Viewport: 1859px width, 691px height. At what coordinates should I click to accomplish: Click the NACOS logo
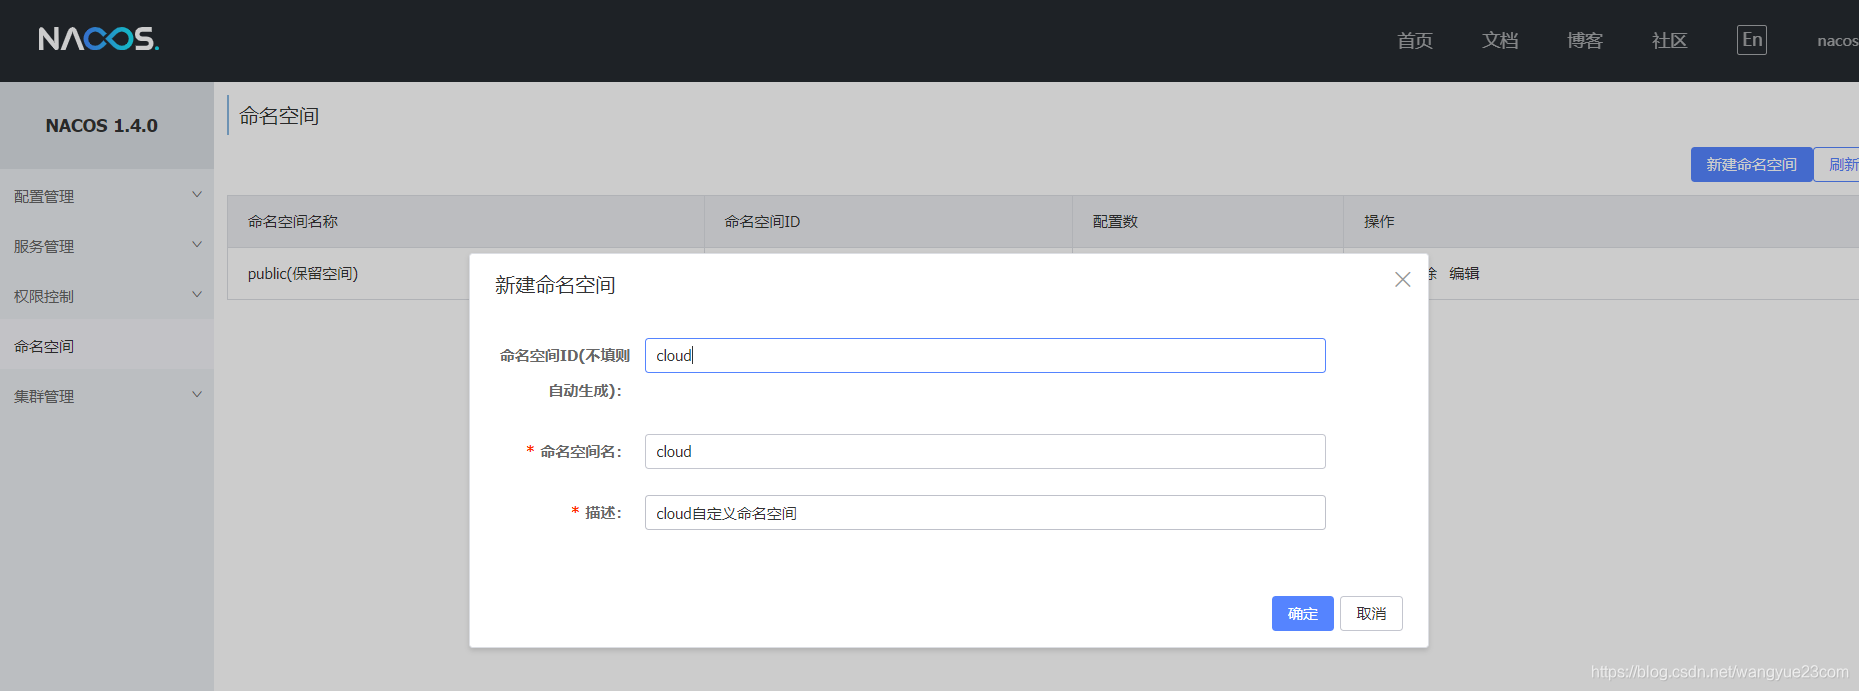click(99, 39)
